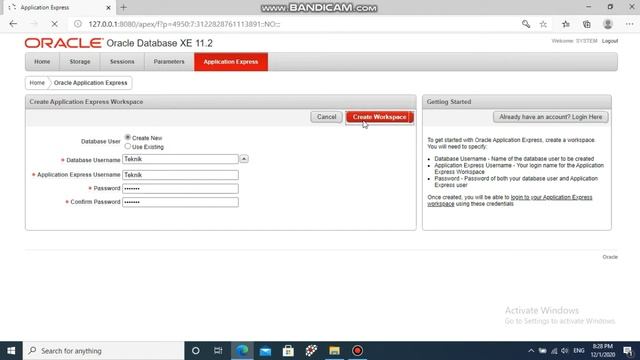Click Oracle Application Express breadcrumb
The height and width of the screenshot is (360, 640).
tap(91, 83)
